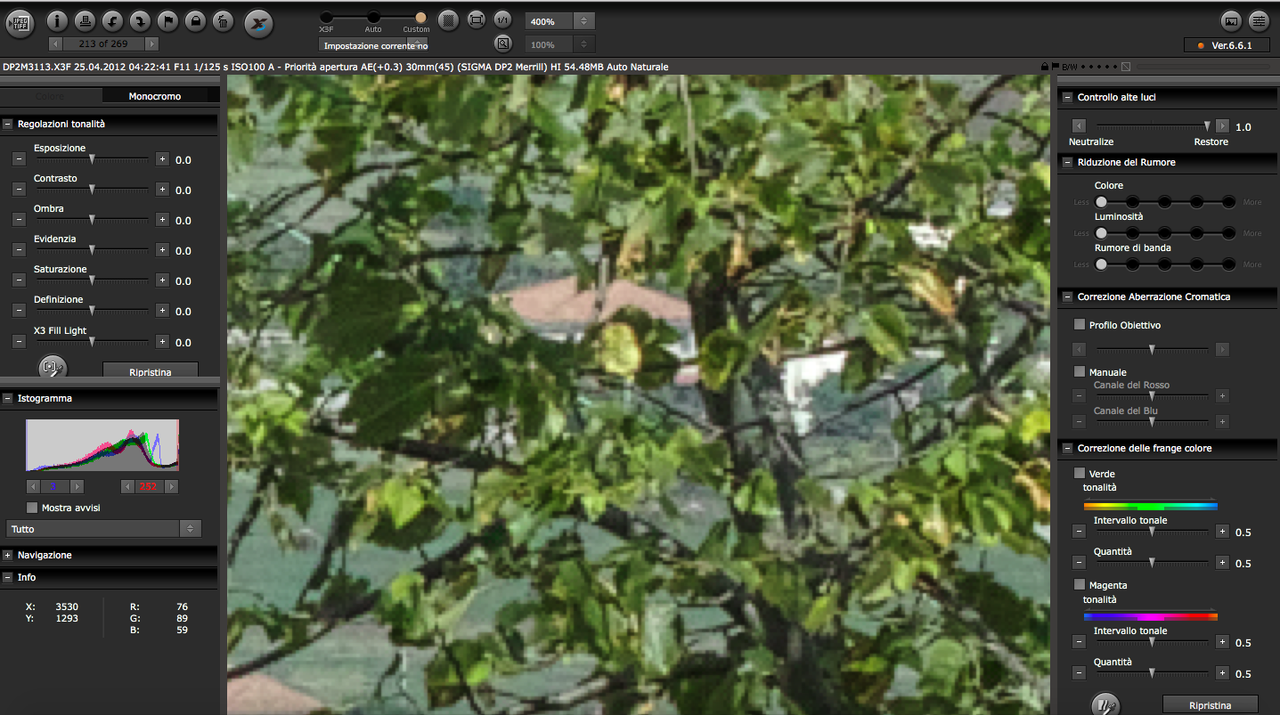1280x715 pixels.
Task: Click the B/W indicator in status strip
Action: click(x=1070, y=67)
